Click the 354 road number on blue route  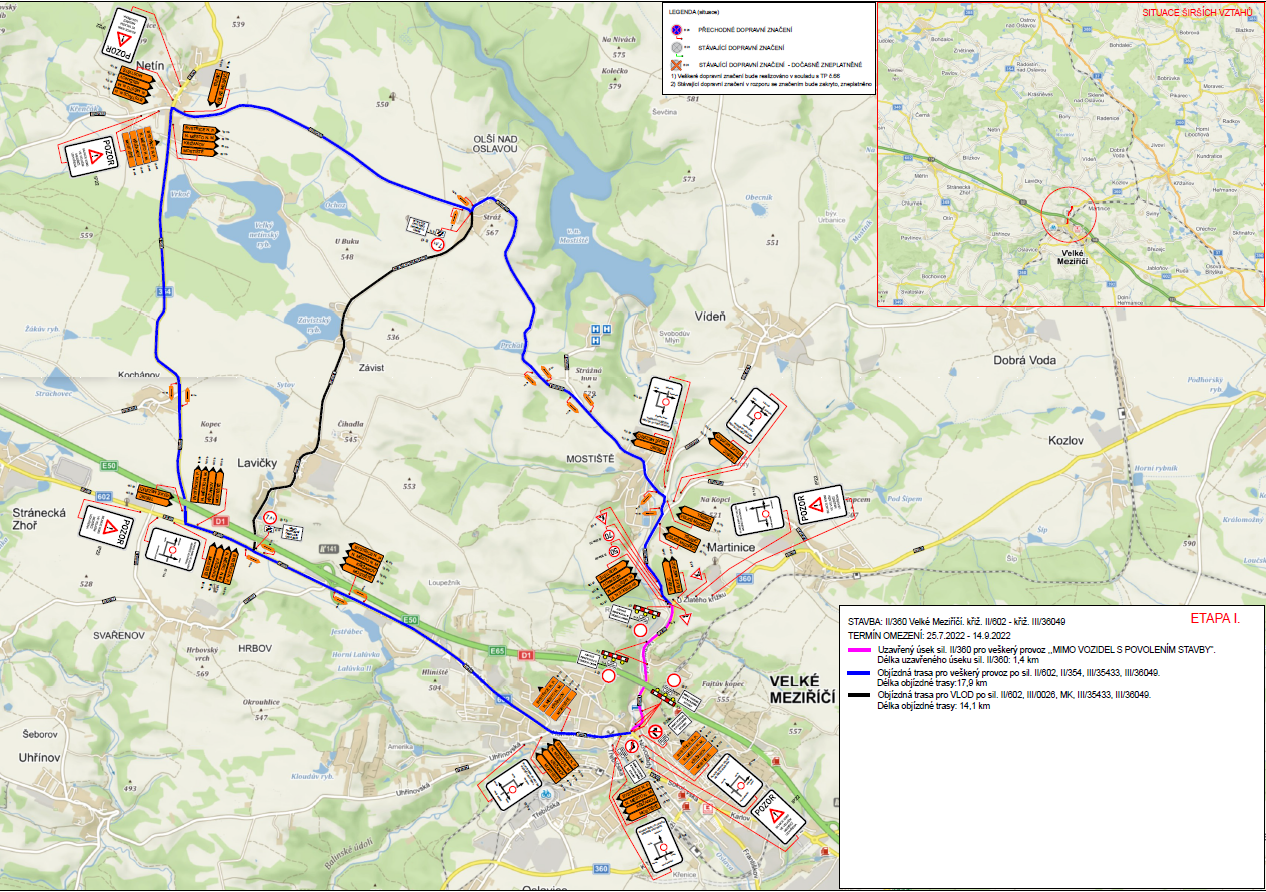(x=165, y=291)
